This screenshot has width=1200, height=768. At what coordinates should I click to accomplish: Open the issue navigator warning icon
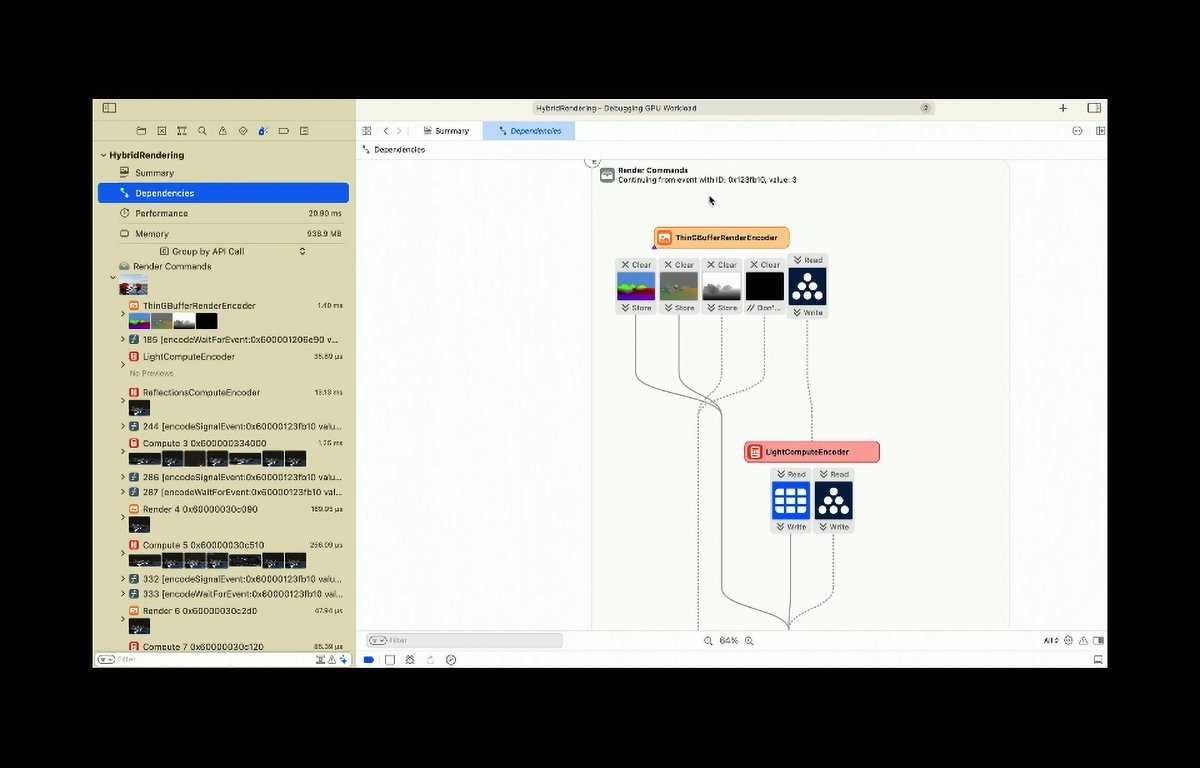[x=222, y=131]
